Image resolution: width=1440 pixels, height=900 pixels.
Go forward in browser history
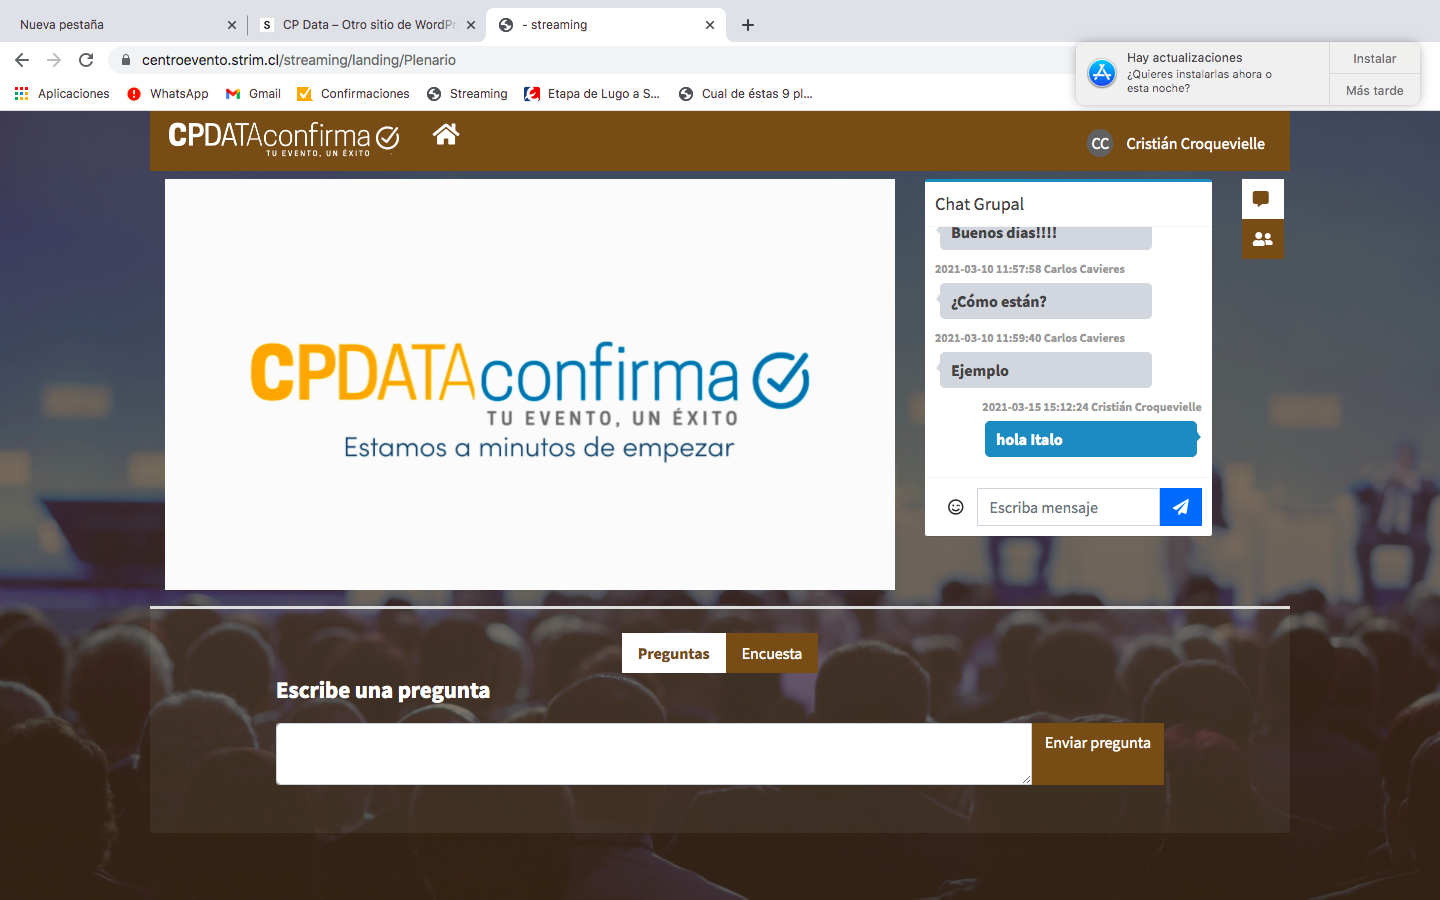click(54, 60)
